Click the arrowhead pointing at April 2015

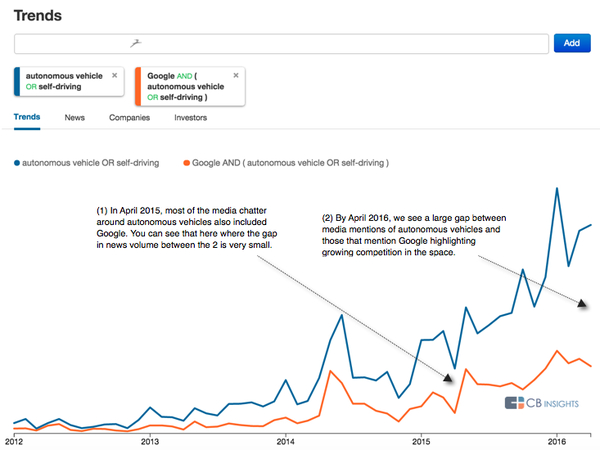pyautogui.click(x=447, y=378)
